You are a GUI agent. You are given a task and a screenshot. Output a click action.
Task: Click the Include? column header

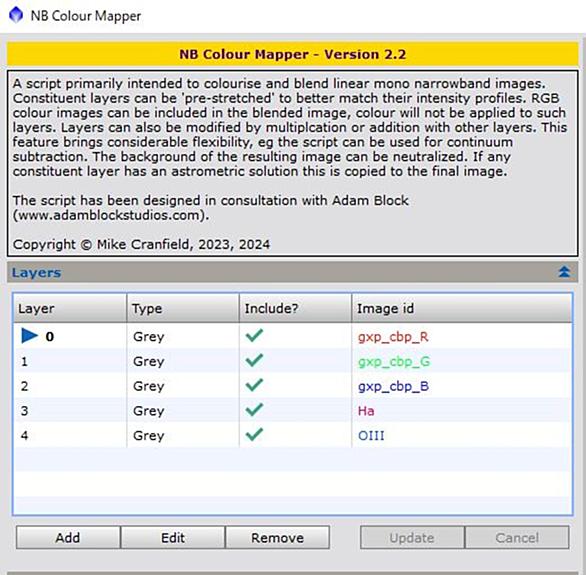(x=296, y=308)
